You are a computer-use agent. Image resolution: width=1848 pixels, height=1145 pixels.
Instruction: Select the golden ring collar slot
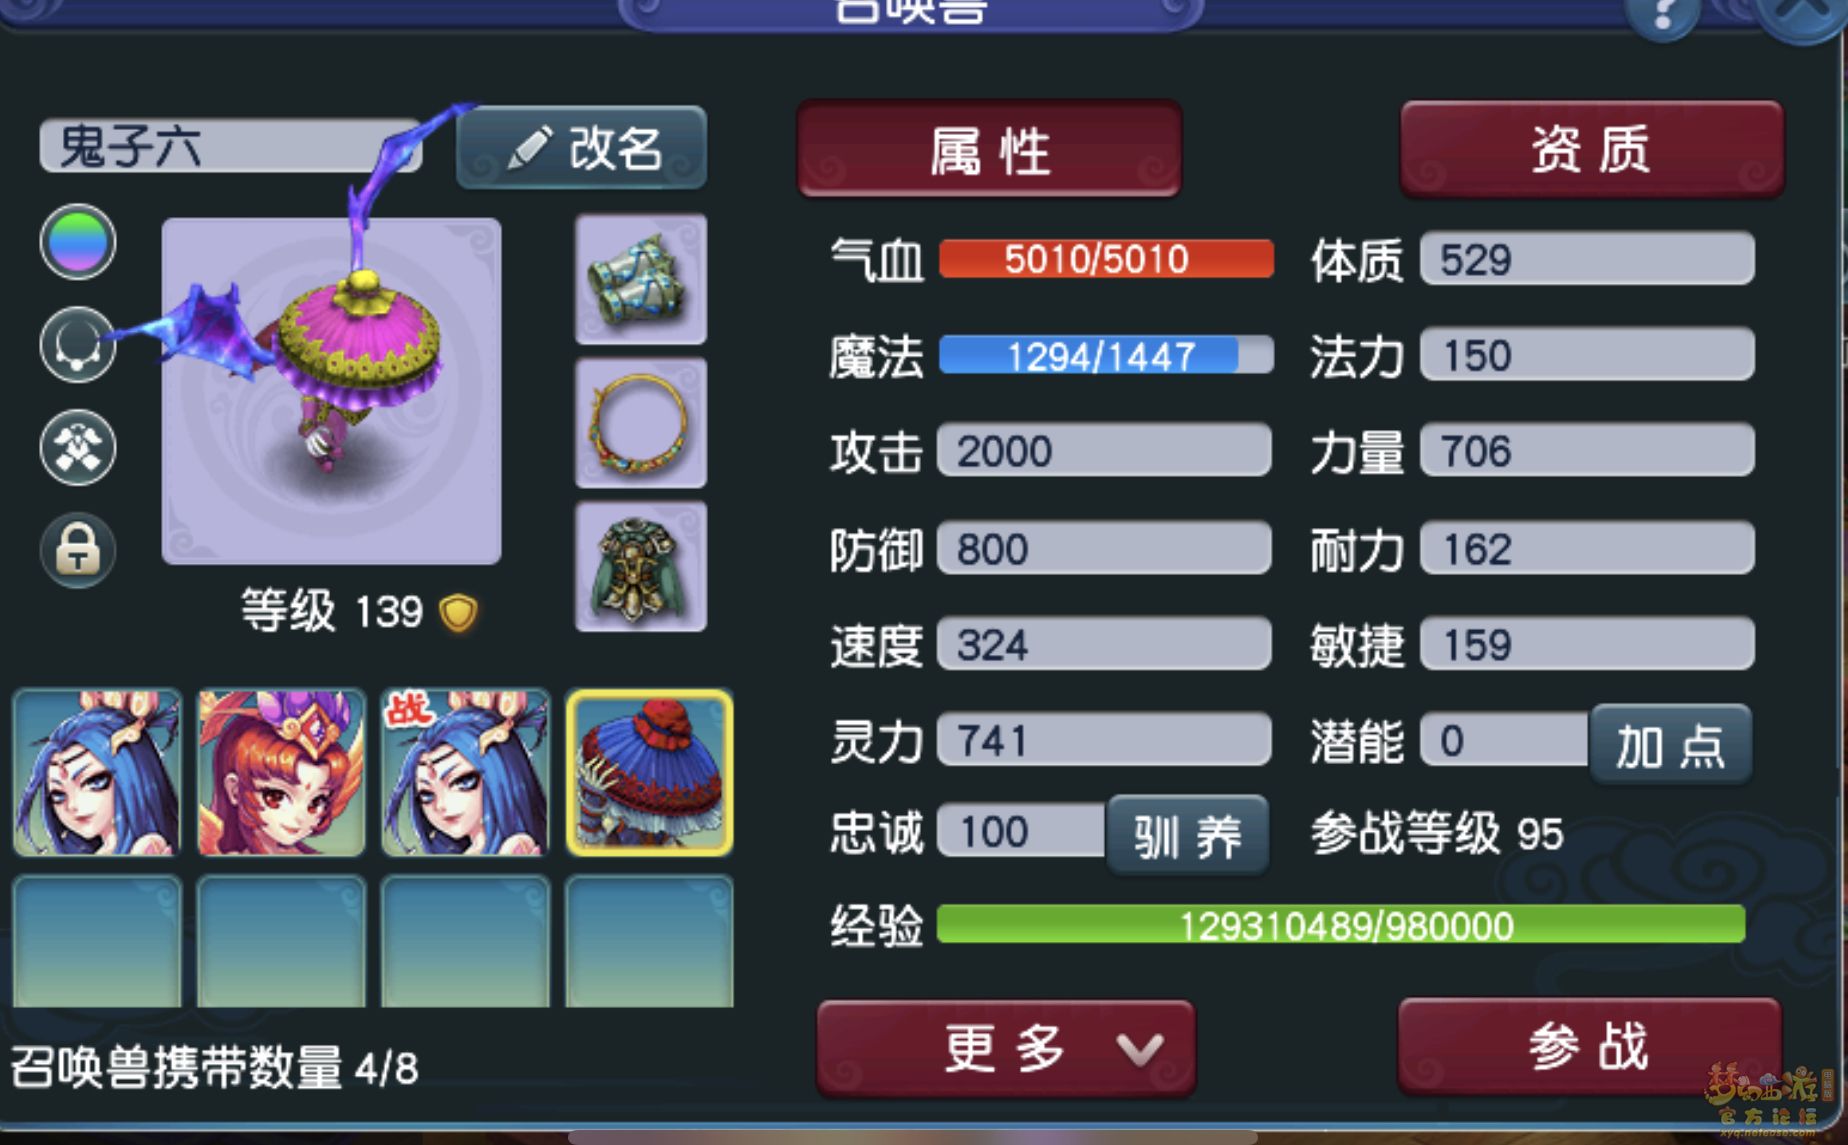(x=641, y=423)
